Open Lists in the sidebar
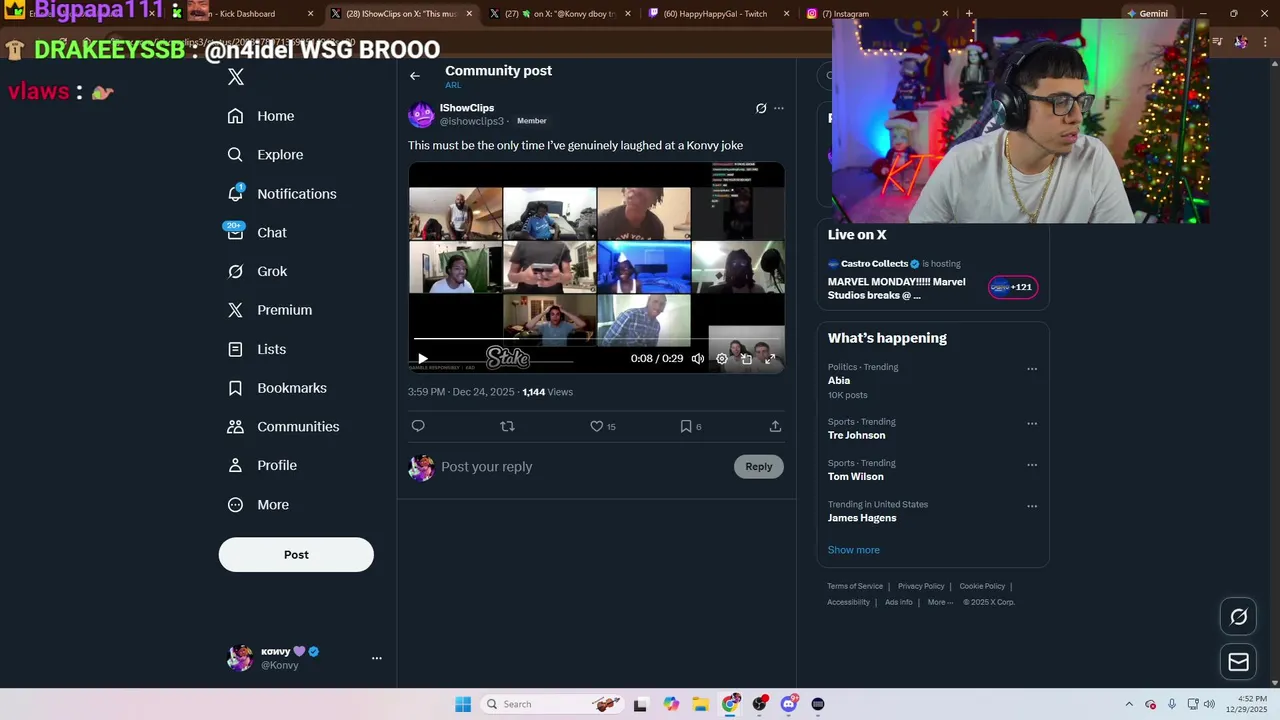 (256, 349)
